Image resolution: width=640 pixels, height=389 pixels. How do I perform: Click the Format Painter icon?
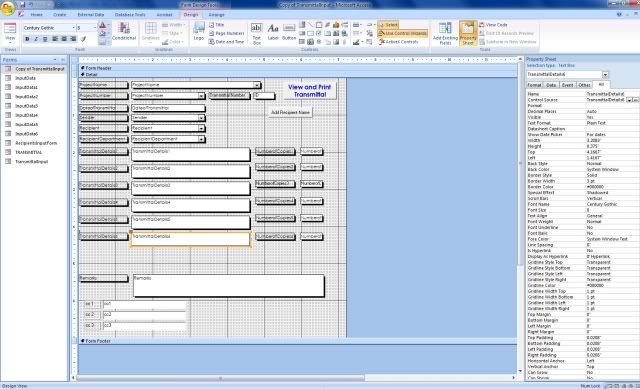tap(84, 39)
